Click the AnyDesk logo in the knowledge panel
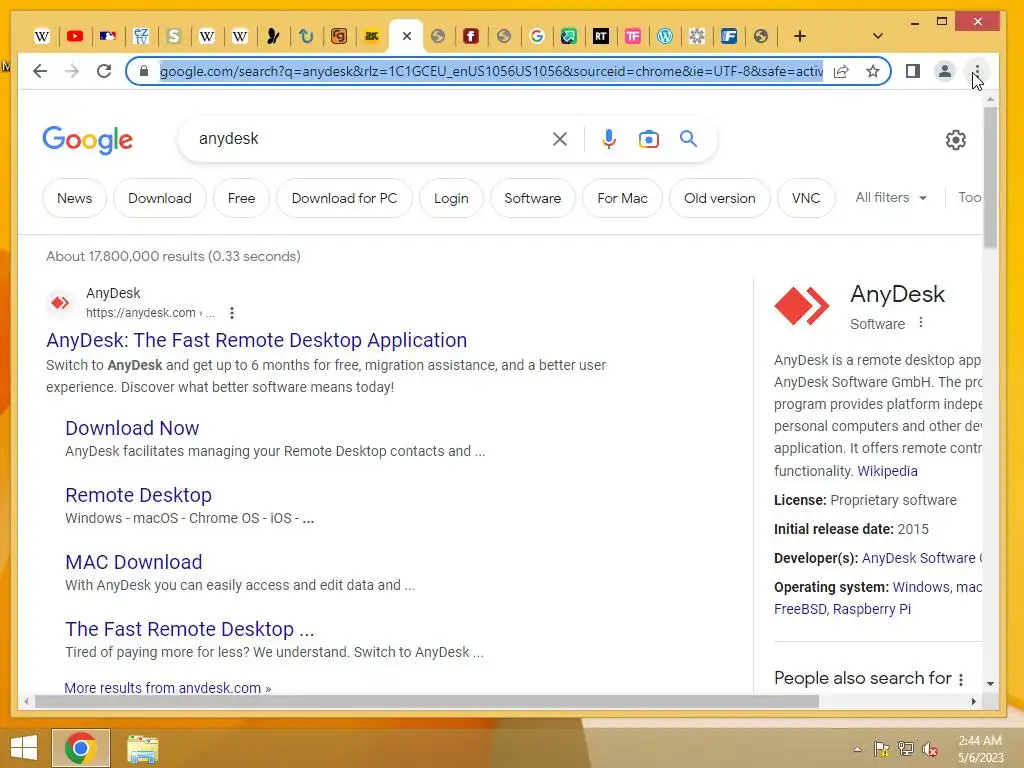Screen dimensions: 1024x768 (x=802, y=306)
